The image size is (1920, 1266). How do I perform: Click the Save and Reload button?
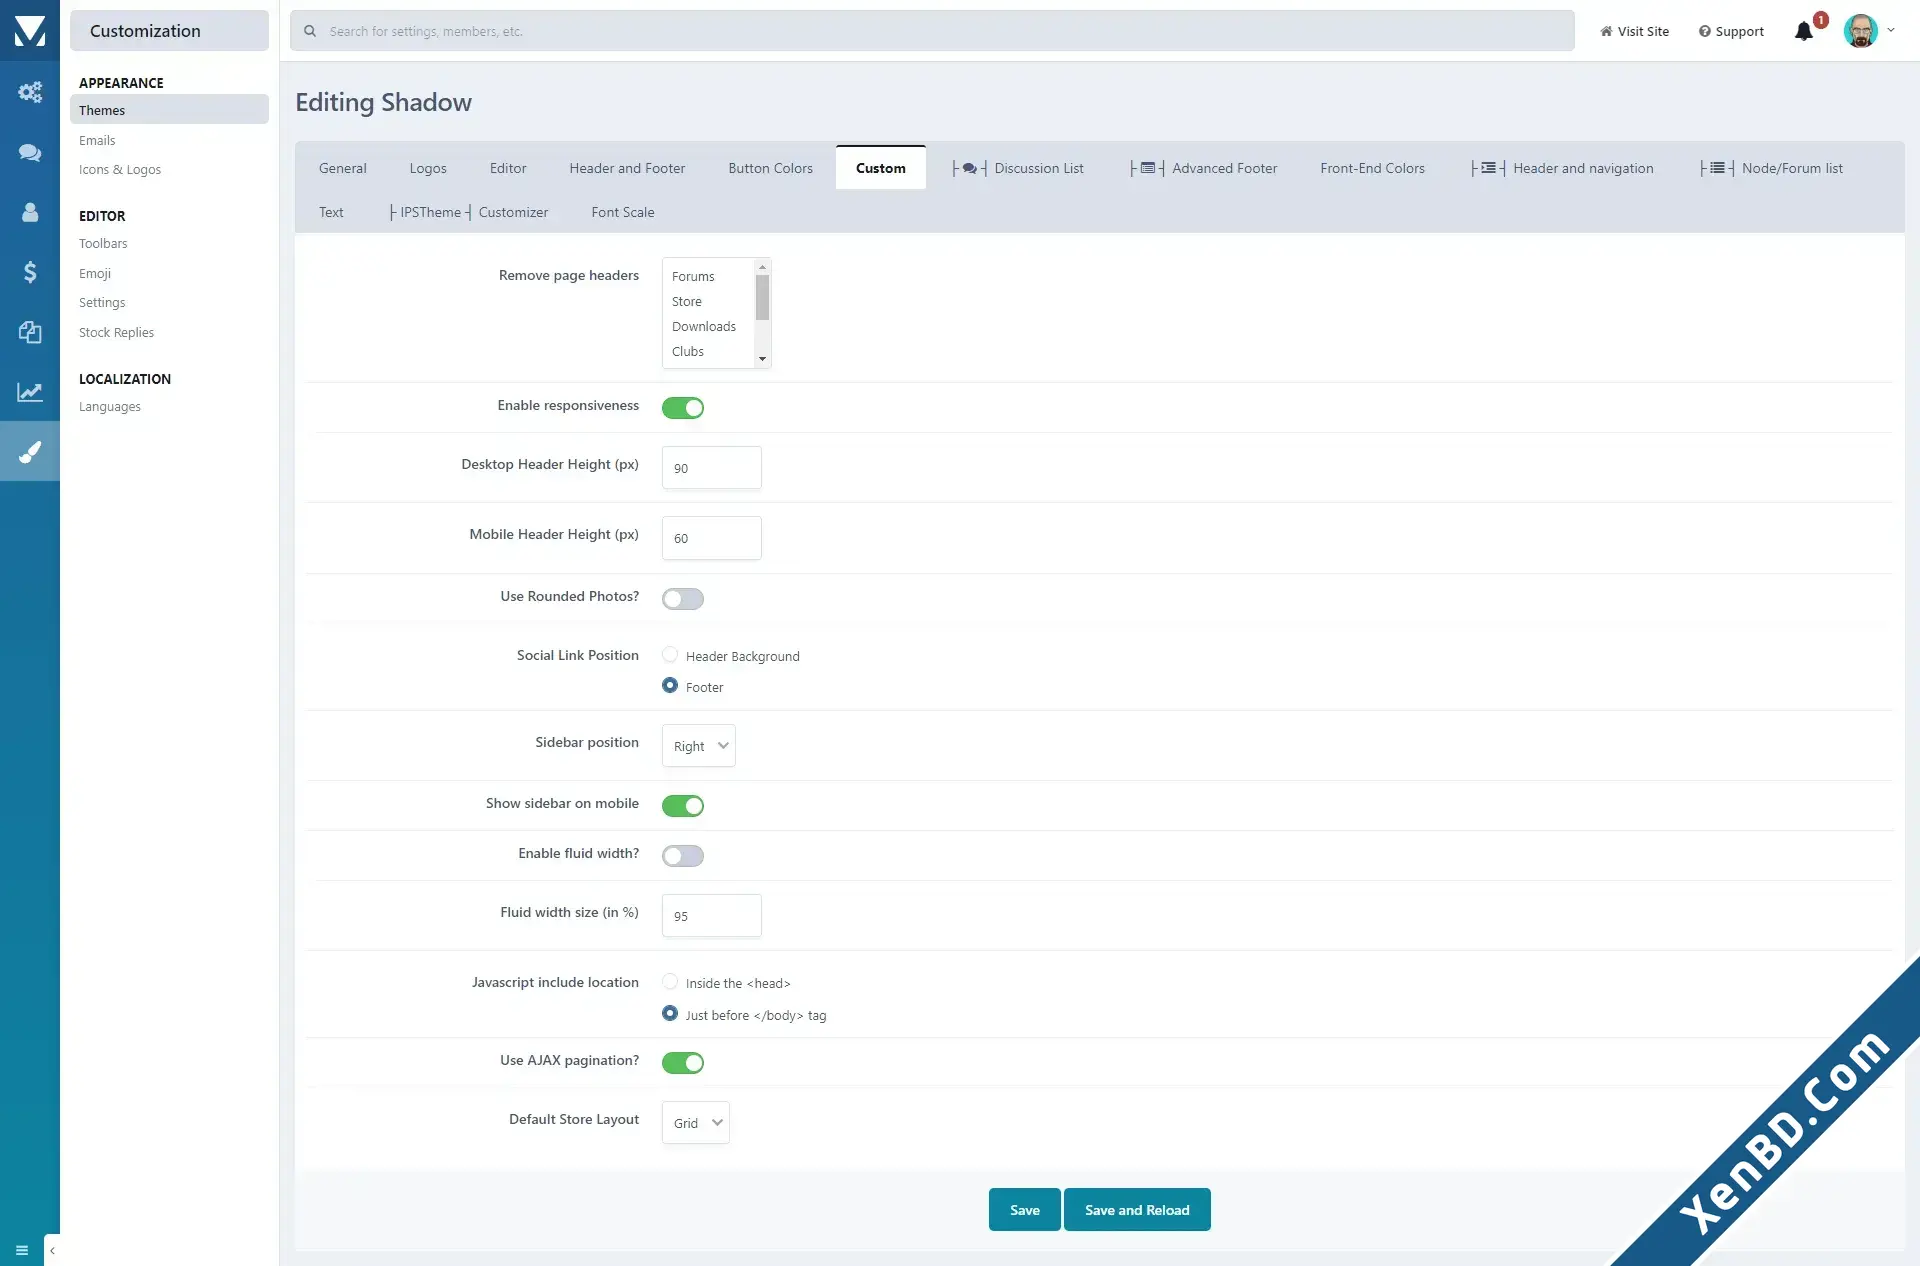coord(1137,1210)
